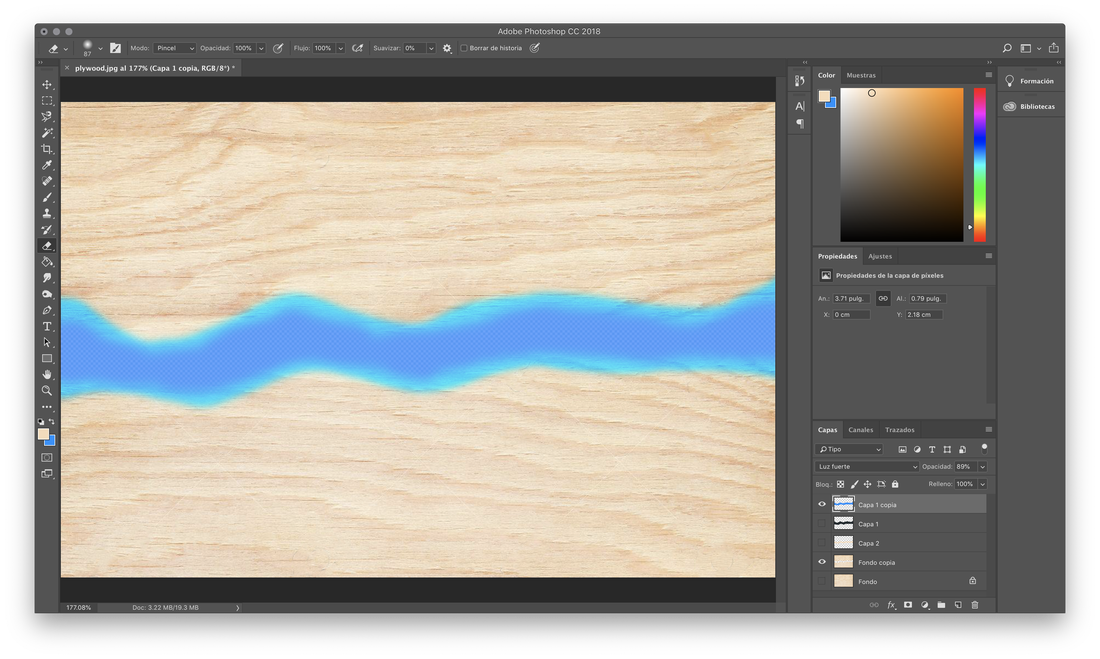1100x659 pixels.
Task: Show the Capa 2 layer
Action: [x=821, y=542]
